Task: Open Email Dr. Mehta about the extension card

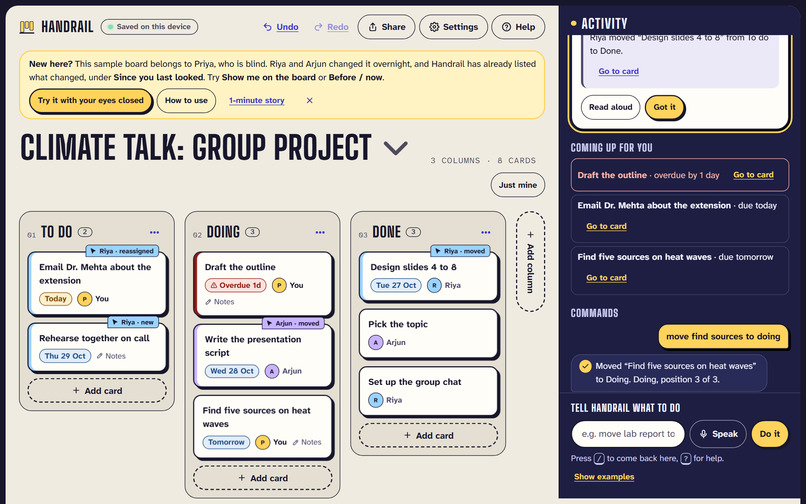Action: [x=98, y=283]
